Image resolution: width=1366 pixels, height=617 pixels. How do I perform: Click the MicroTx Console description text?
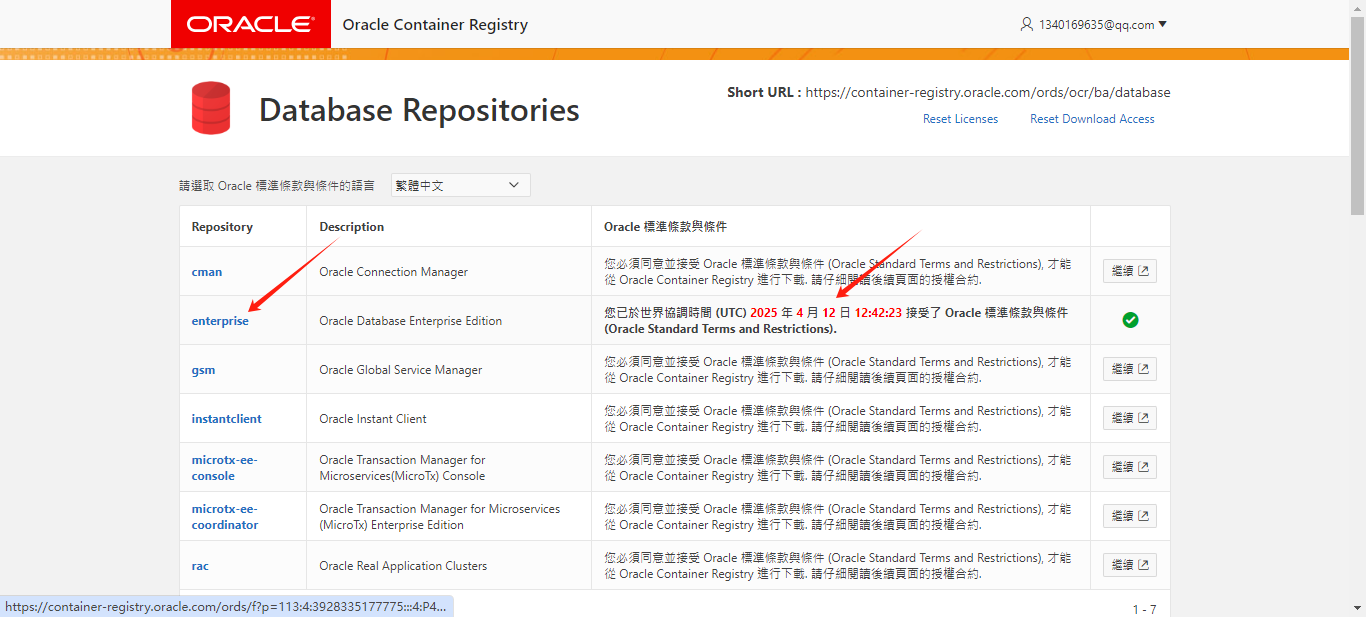pos(403,468)
